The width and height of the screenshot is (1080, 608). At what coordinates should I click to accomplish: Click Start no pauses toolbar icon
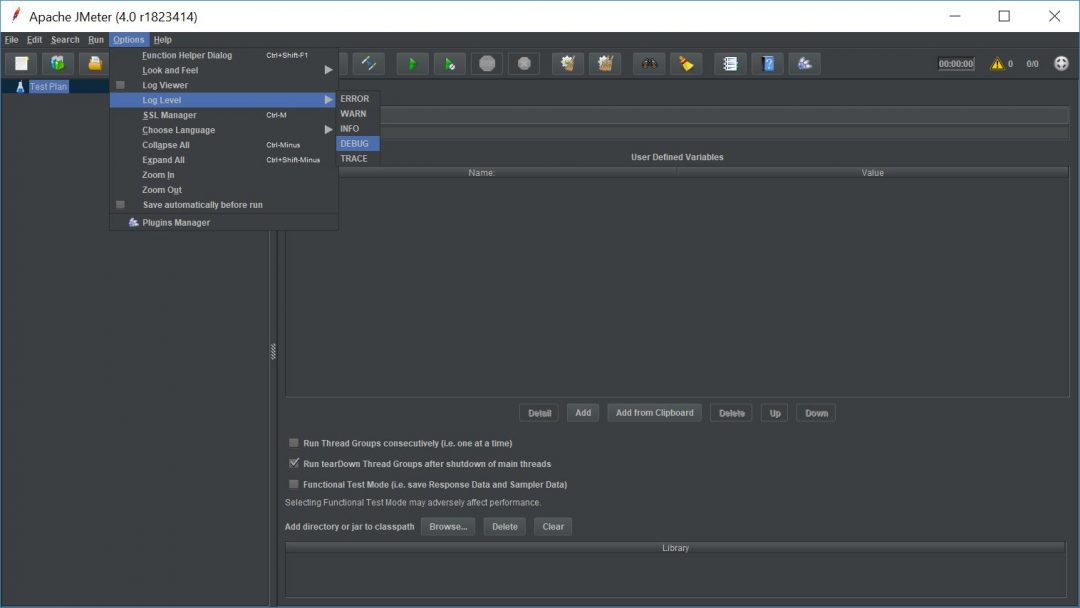[450, 64]
